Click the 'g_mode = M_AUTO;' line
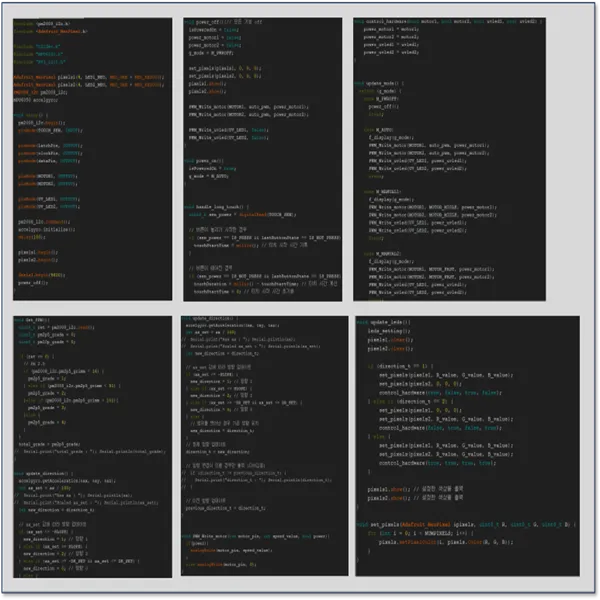This screenshot has width=600, height=600. (x=209, y=176)
